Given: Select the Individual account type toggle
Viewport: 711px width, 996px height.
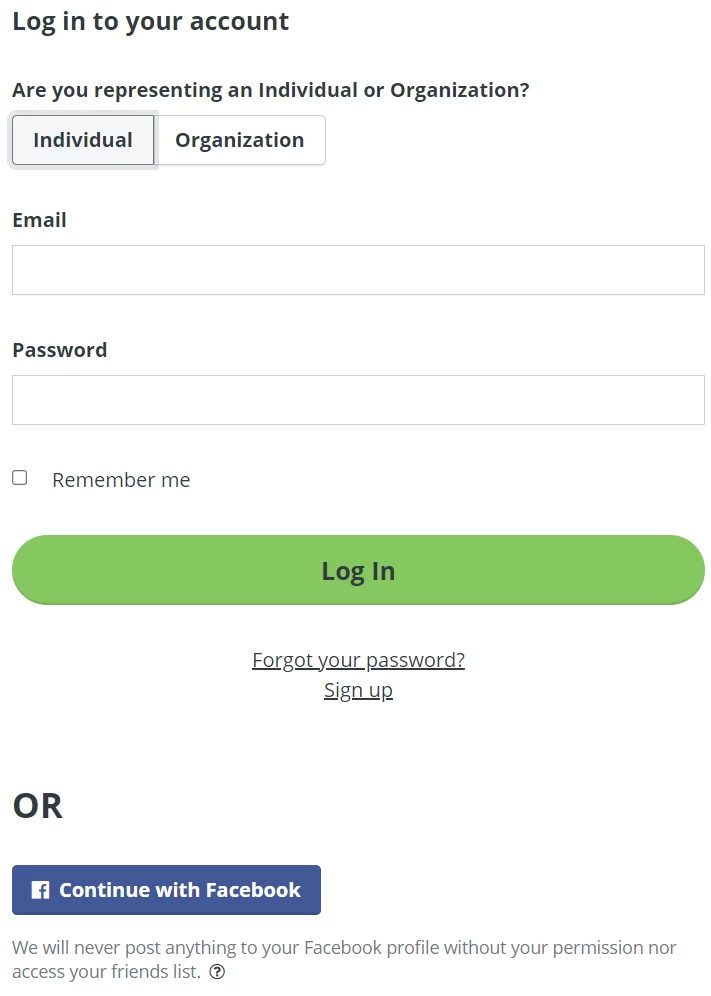Looking at the screenshot, I should tap(82, 140).
